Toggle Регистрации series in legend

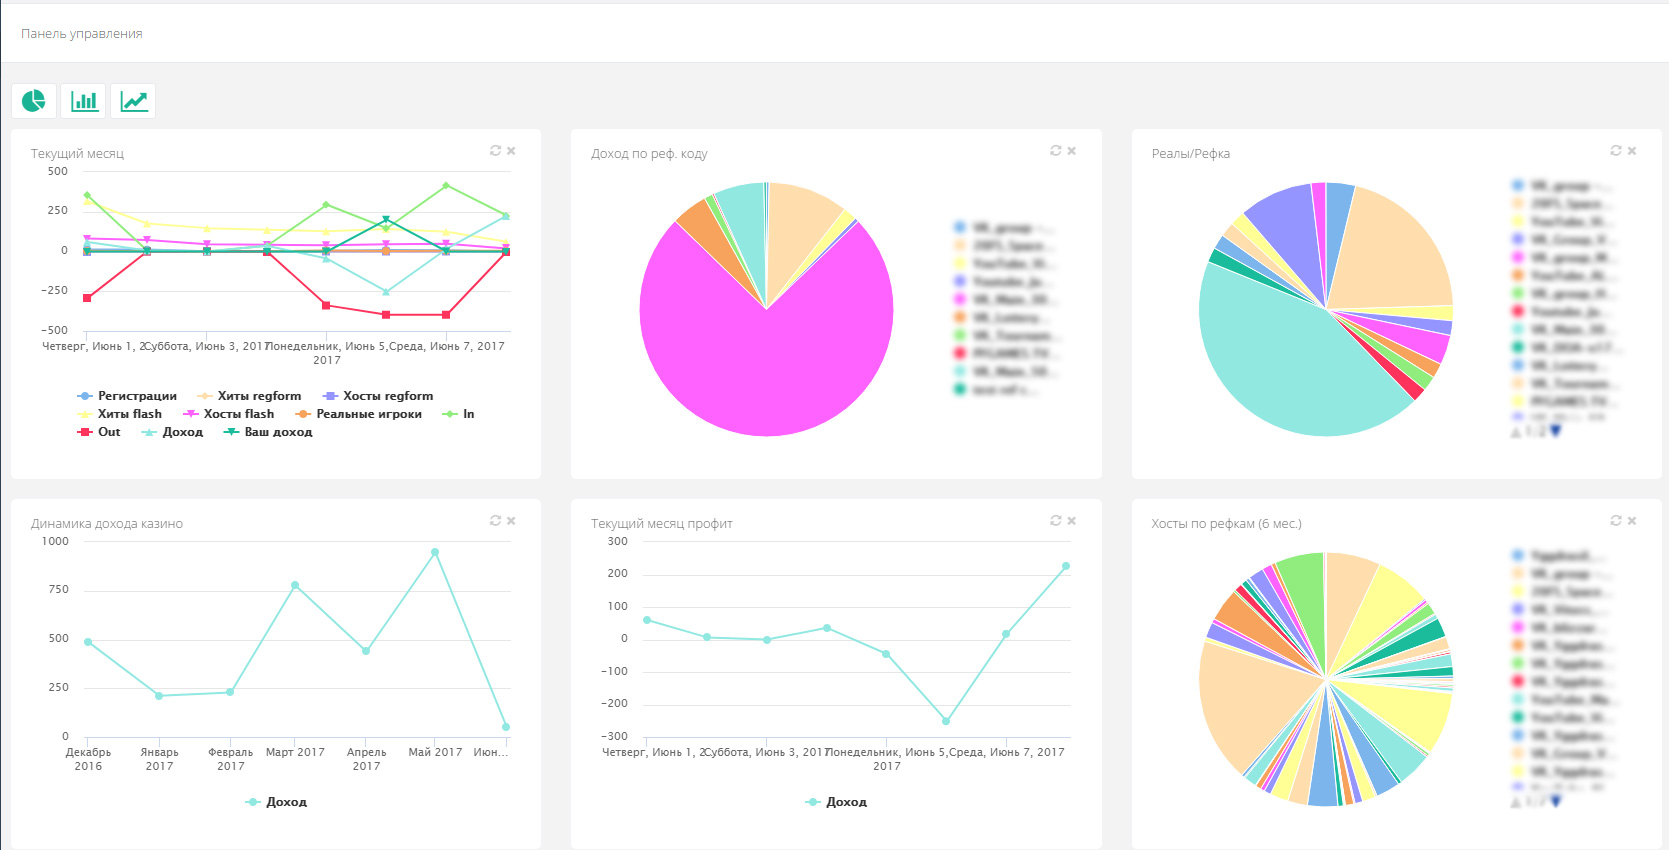[x=127, y=396]
